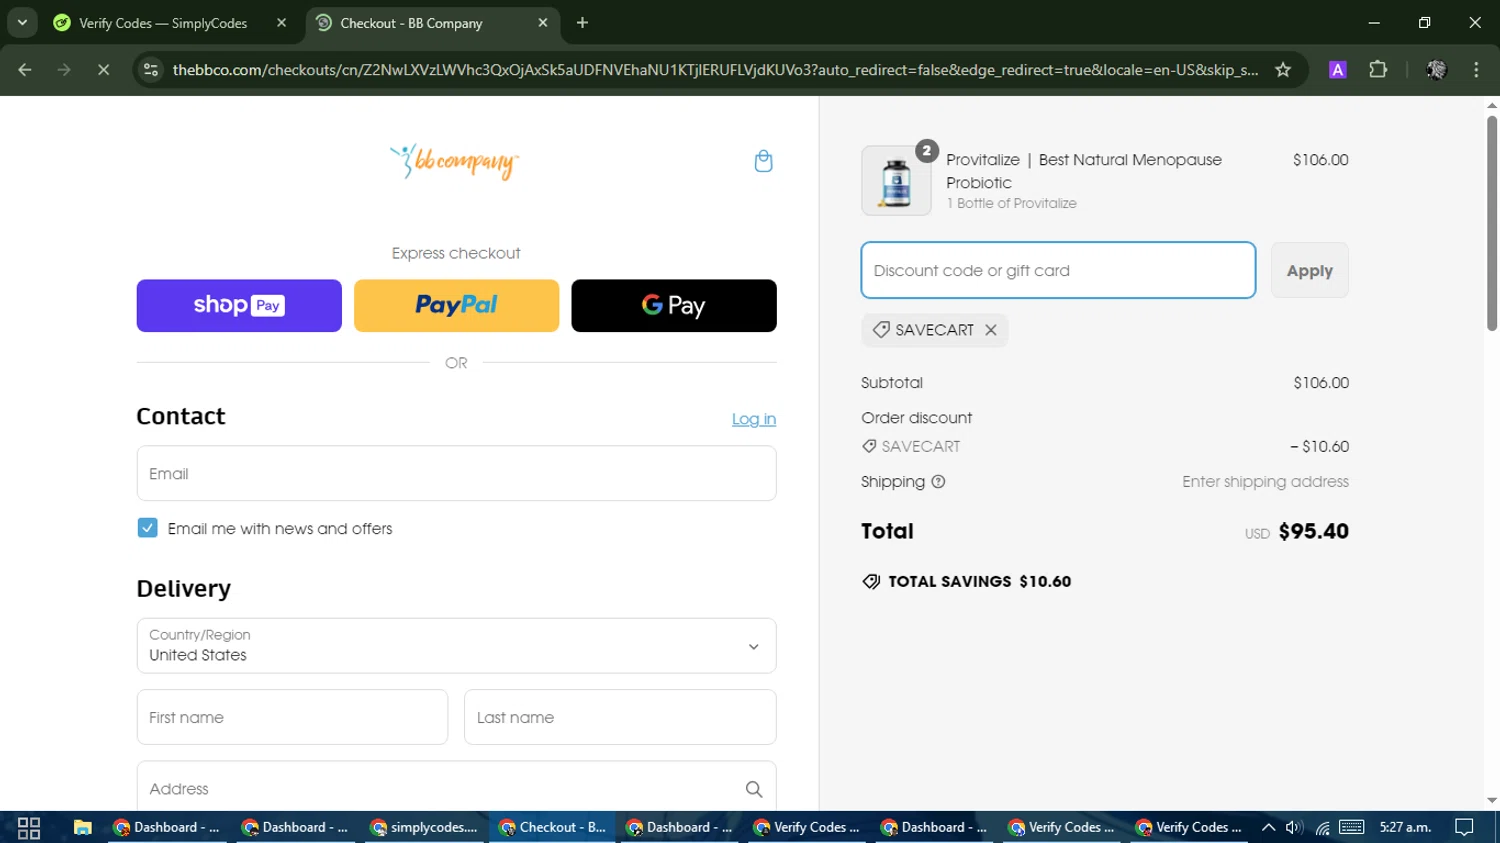Click the Address input field

point(456,789)
